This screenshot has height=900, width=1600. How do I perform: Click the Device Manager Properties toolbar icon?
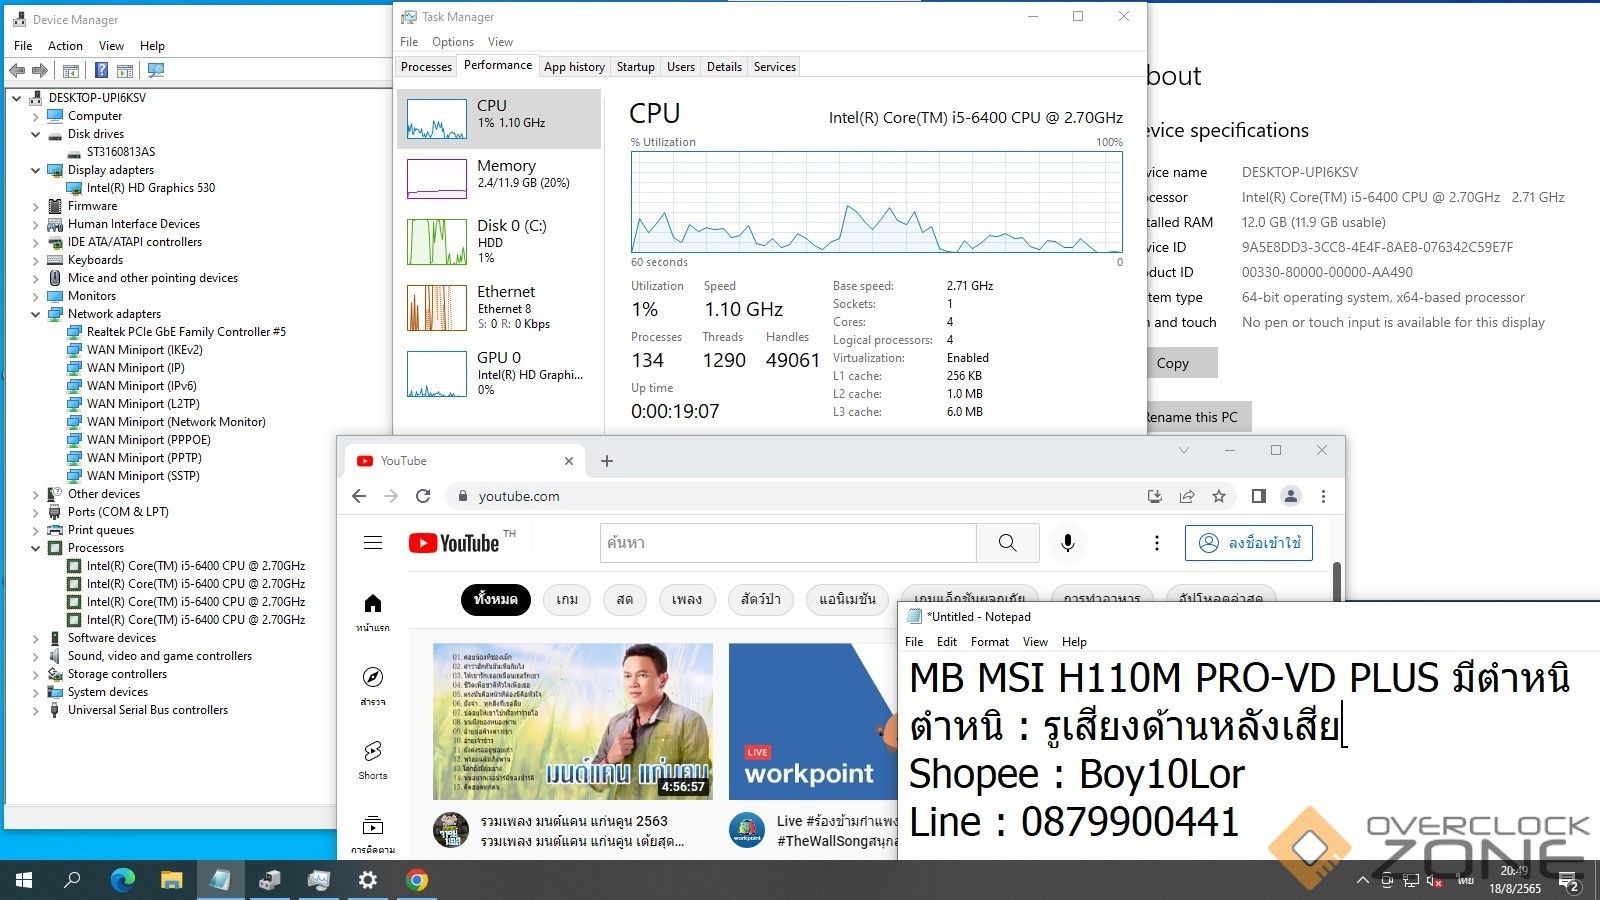tap(71, 70)
